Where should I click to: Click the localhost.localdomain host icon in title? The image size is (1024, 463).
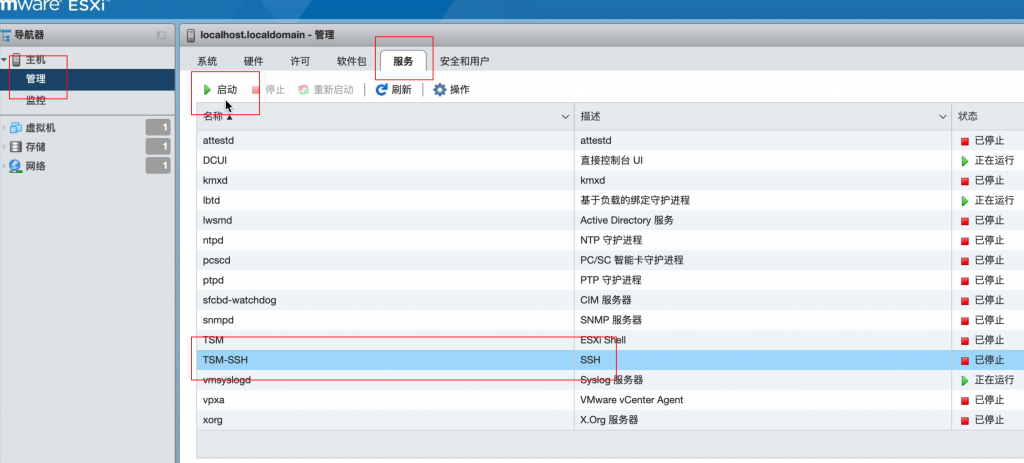pyautogui.click(x=191, y=35)
